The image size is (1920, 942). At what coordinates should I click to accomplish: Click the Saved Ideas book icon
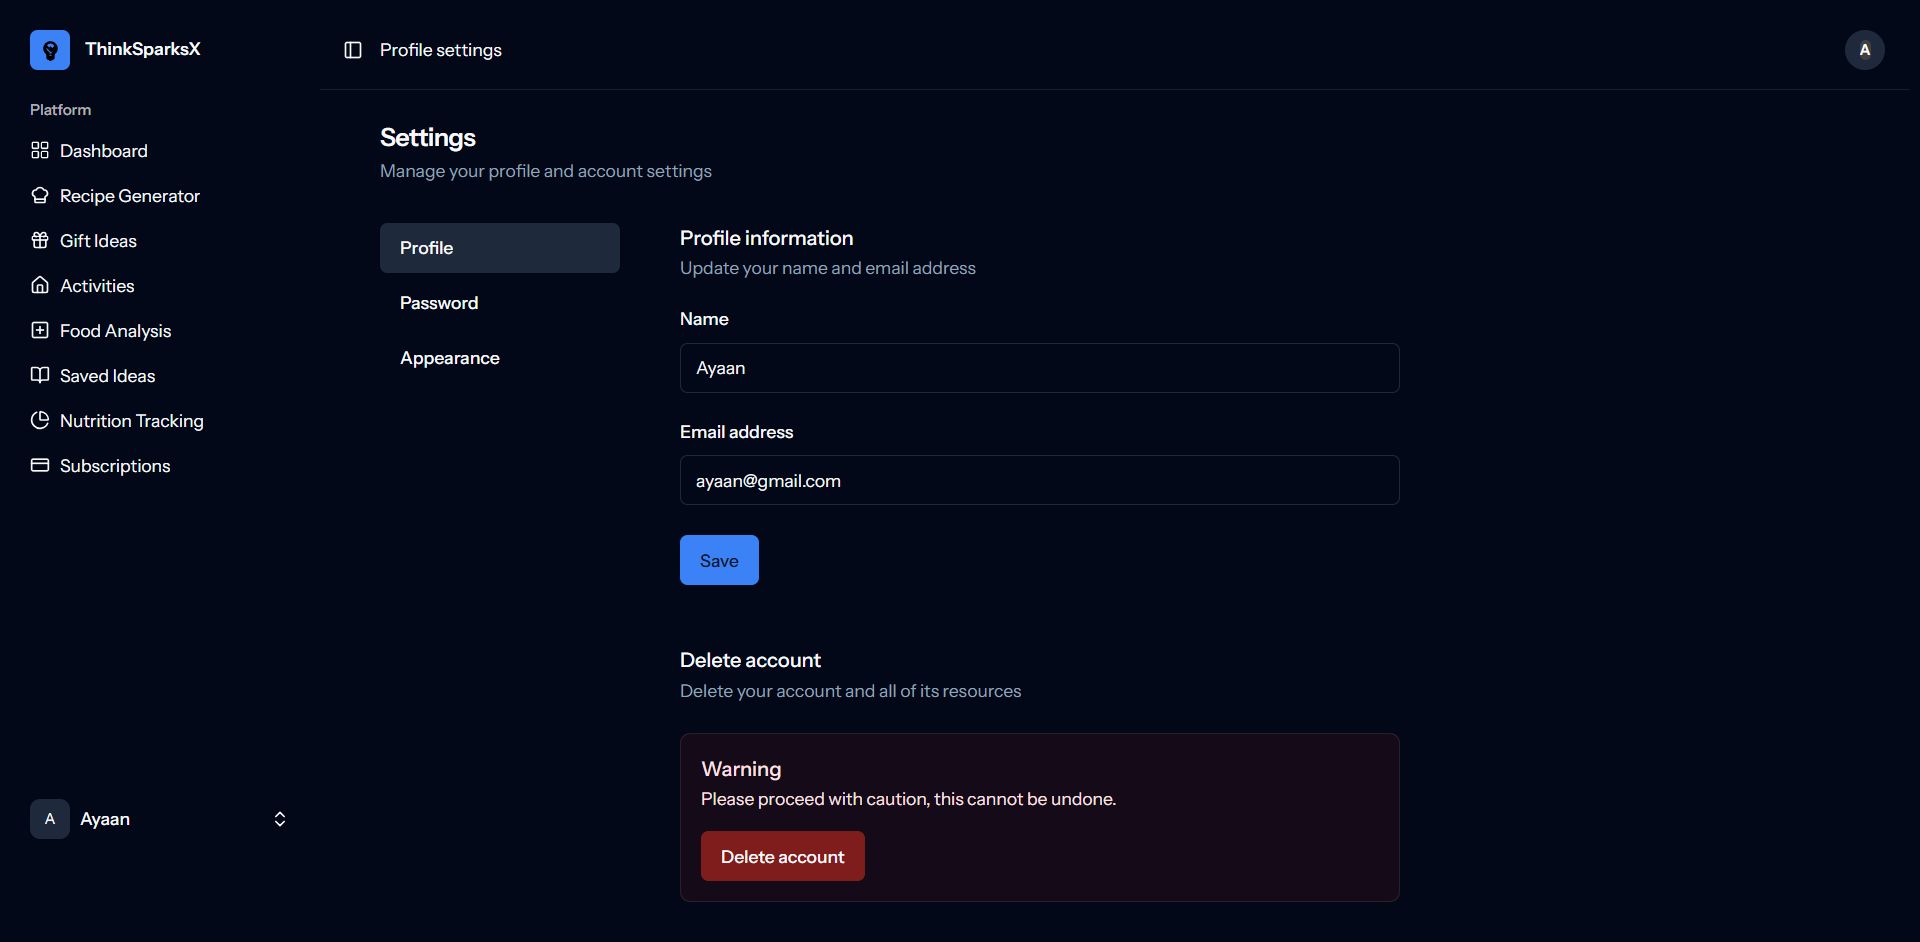pyautogui.click(x=40, y=375)
